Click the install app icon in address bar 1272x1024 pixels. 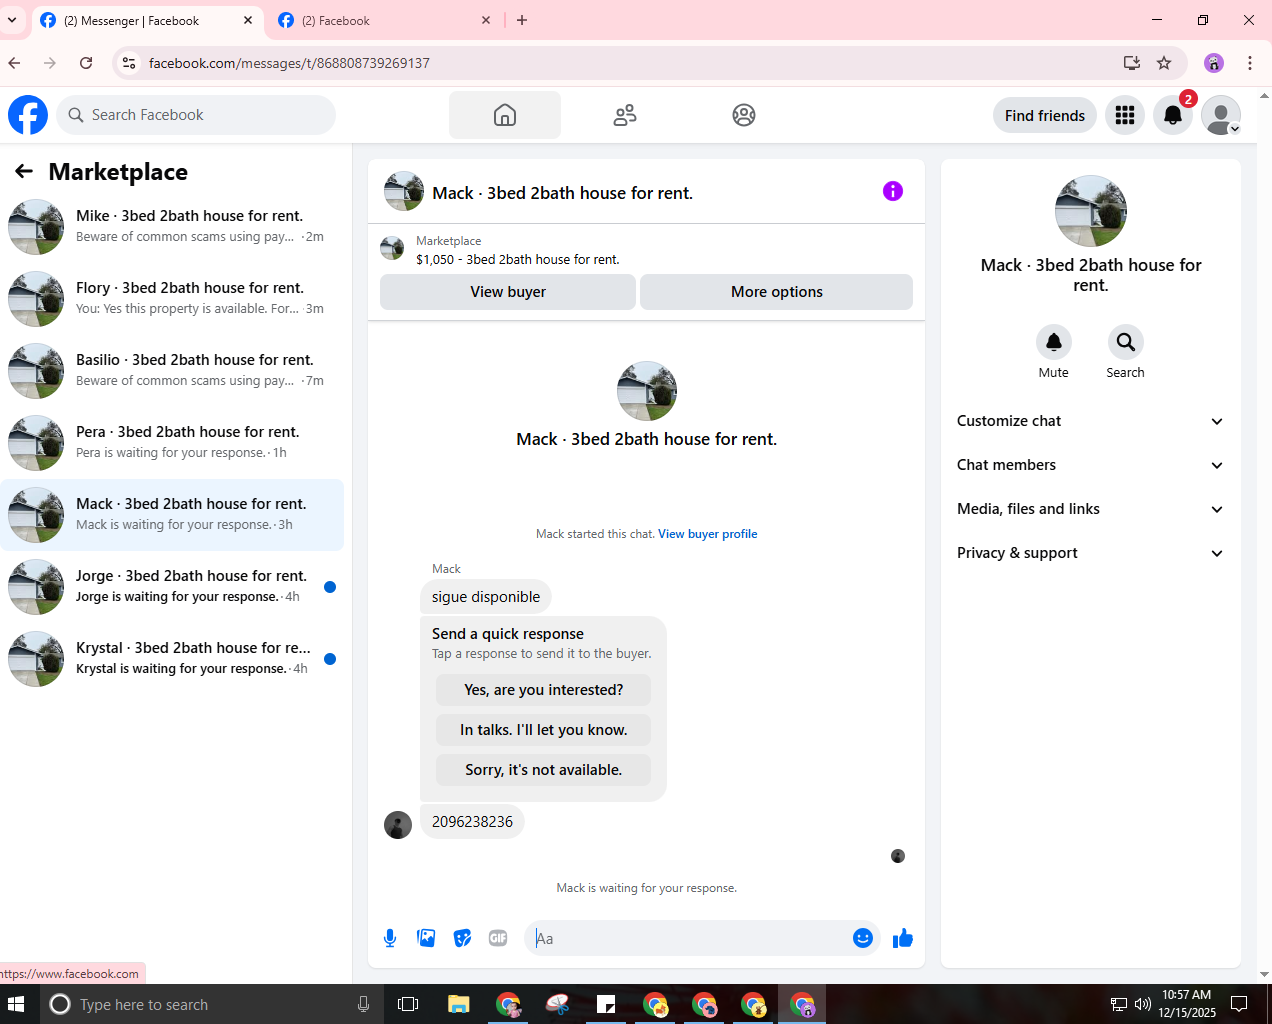click(1132, 63)
